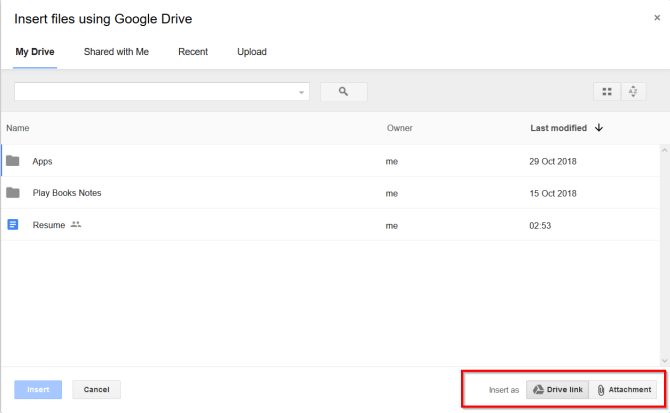Toggle Last modified sort direction arrow

[x=599, y=128]
